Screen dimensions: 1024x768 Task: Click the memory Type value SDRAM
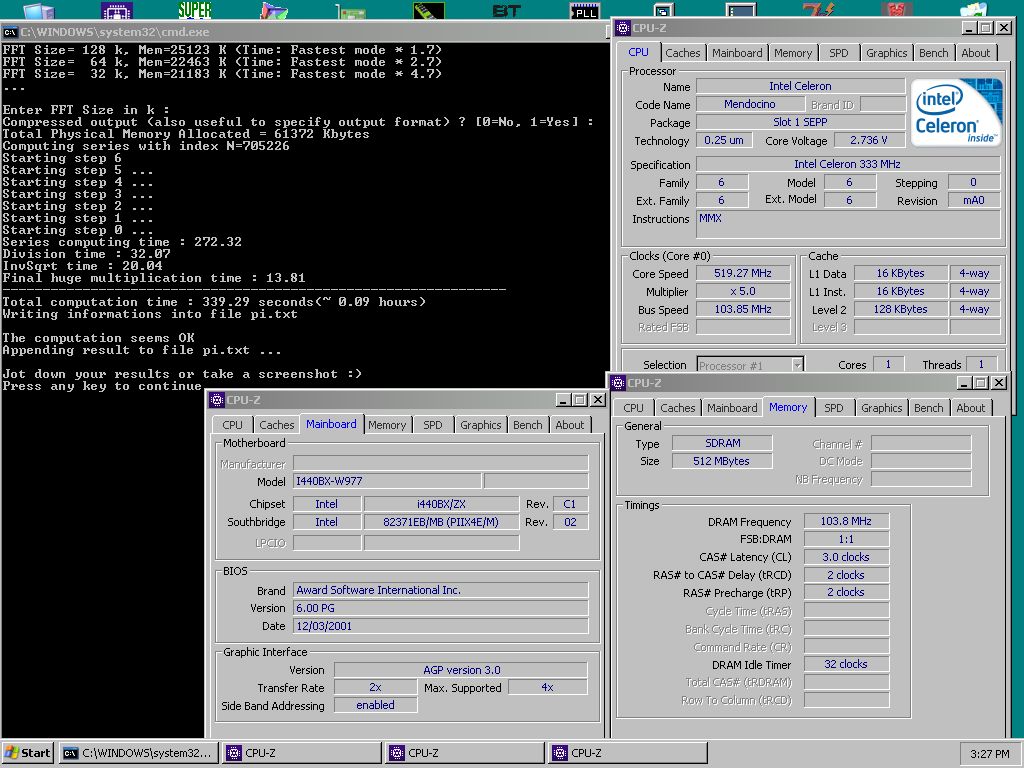pyautogui.click(x=722, y=443)
